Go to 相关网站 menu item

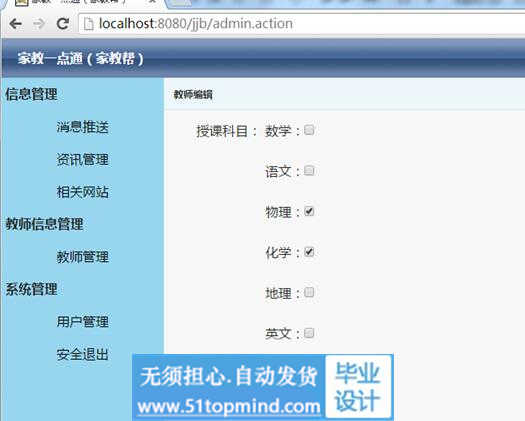point(82,192)
